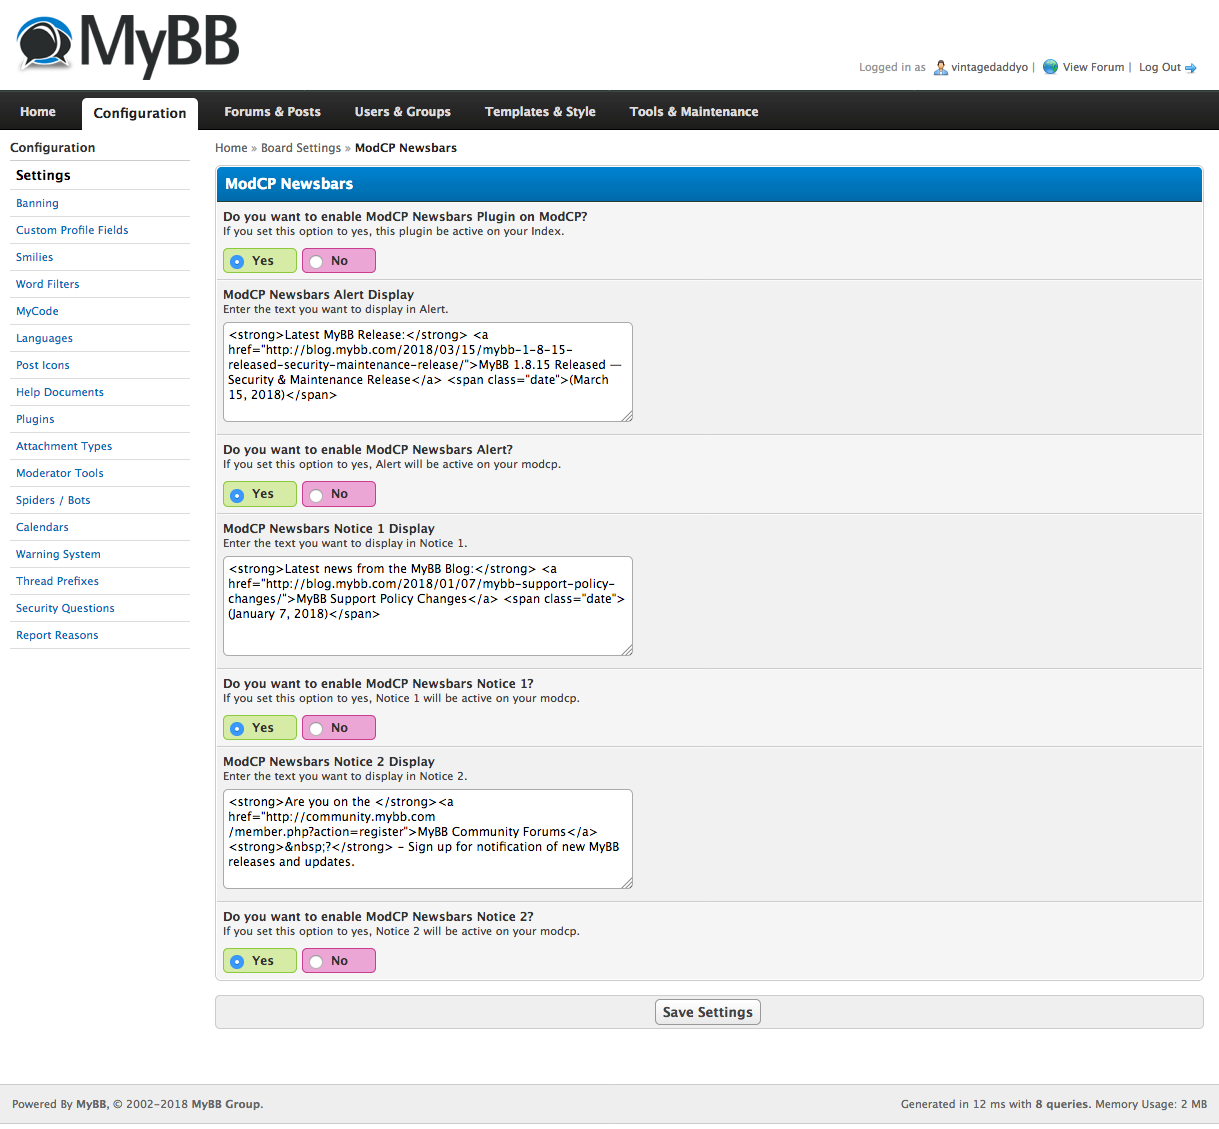The height and width of the screenshot is (1129, 1219).
Task: Open Languages in the sidebar
Action: pyautogui.click(x=44, y=338)
